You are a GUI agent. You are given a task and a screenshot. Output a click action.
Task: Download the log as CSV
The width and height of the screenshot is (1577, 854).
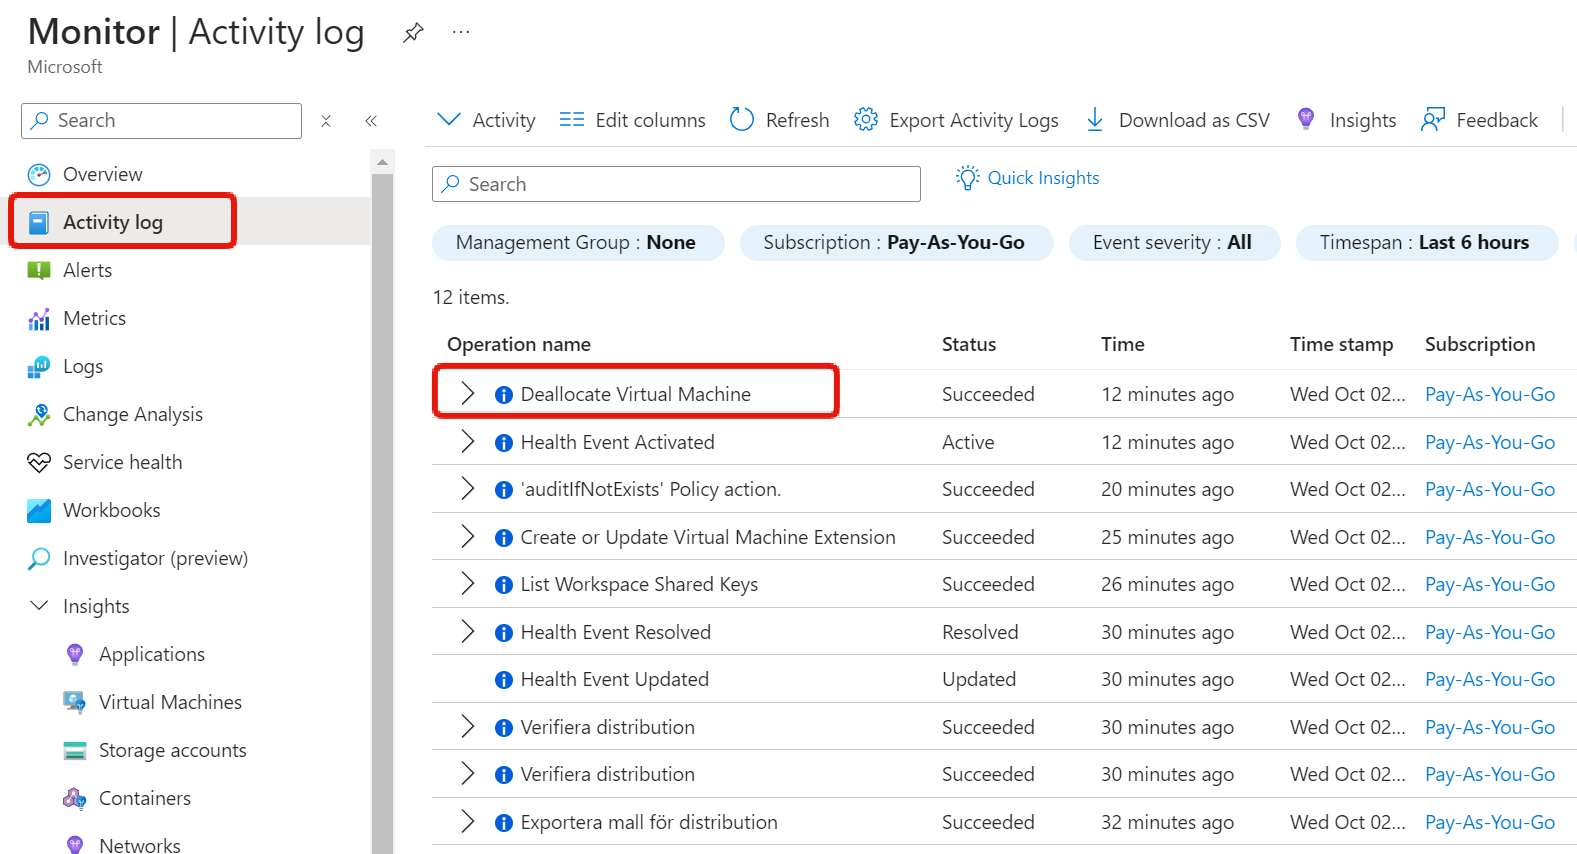point(1177,120)
